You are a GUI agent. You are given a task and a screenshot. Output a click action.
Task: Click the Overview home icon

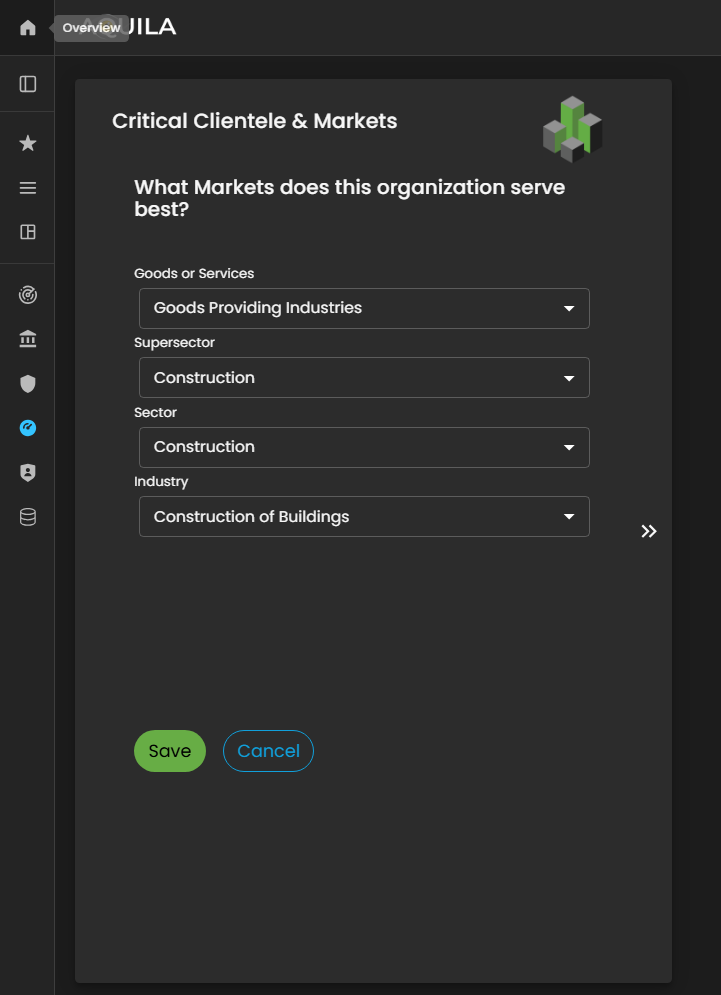point(28,28)
